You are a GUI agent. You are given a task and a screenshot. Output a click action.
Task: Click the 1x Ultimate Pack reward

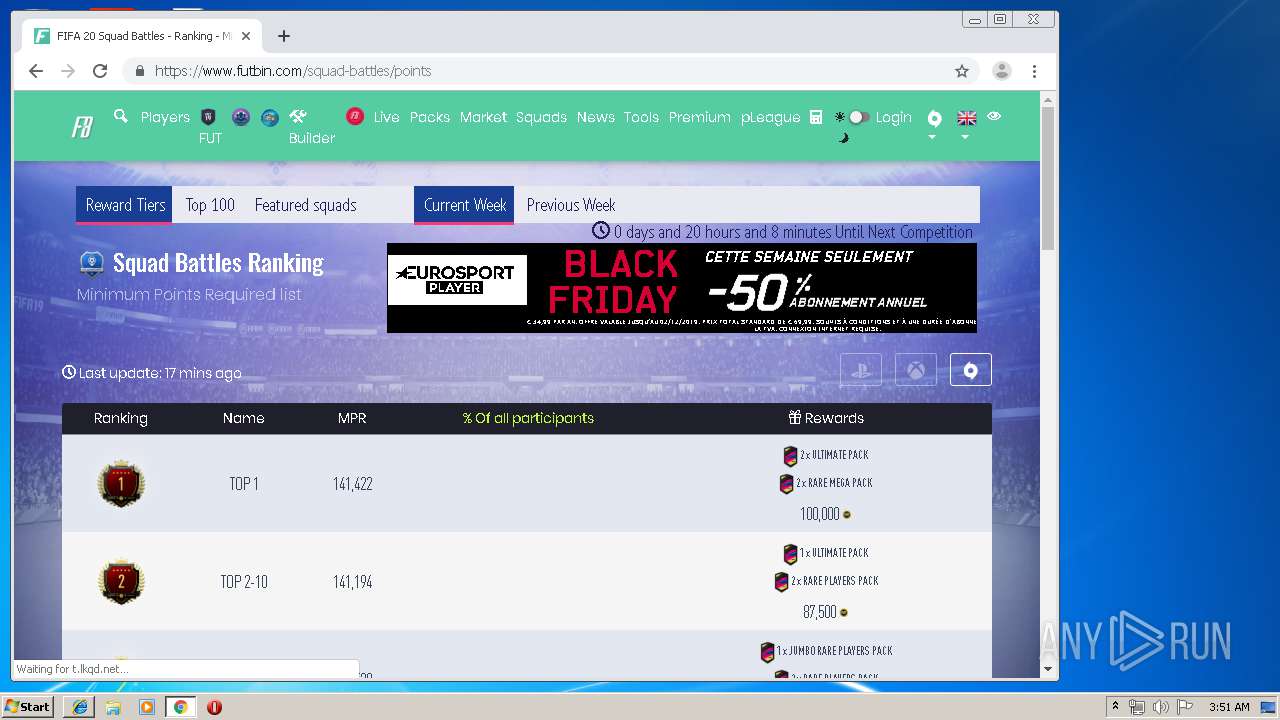pos(826,553)
